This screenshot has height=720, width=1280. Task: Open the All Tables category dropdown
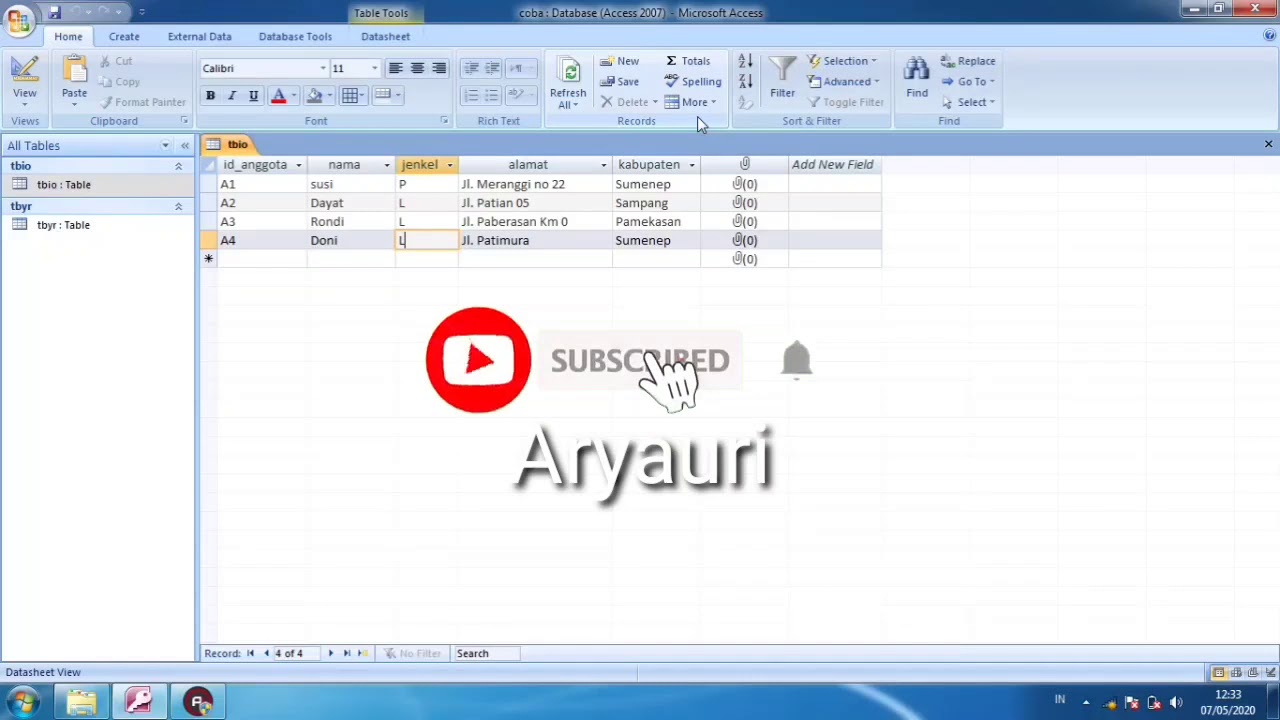165,146
